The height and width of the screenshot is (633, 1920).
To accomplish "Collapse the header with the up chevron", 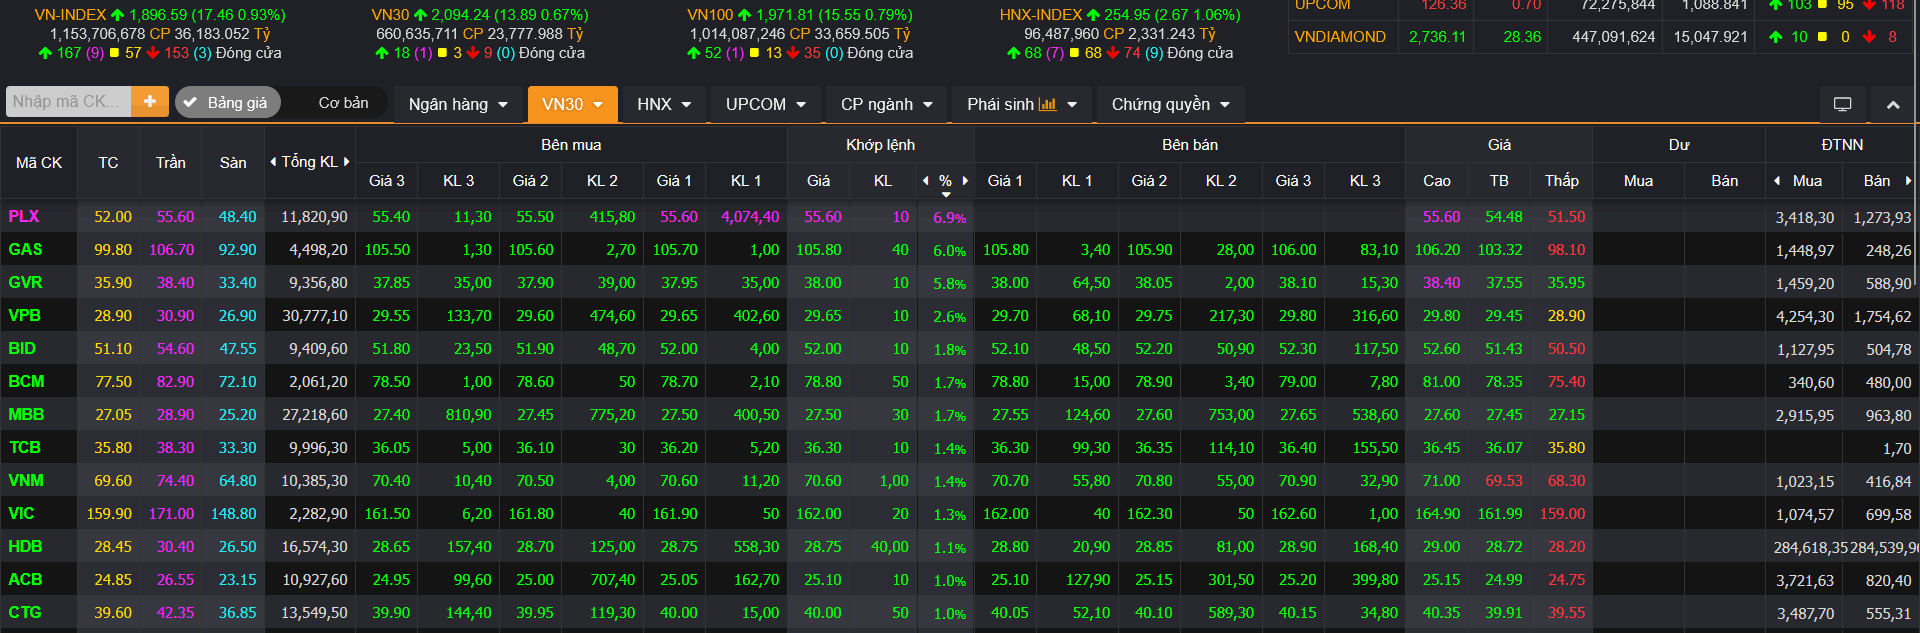I will [1893, 104].
